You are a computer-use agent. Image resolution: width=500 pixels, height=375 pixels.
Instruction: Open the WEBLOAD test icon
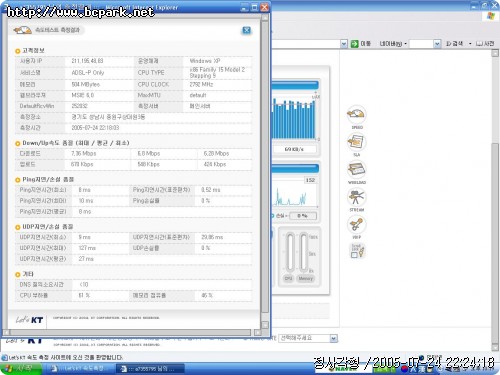356,169
